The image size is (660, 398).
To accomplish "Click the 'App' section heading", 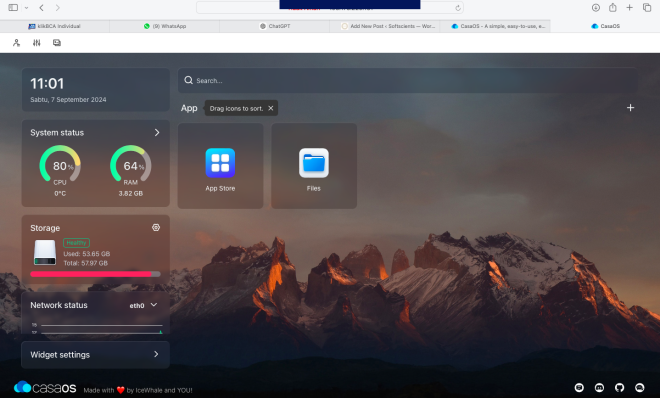I will click(x=189, y=108).
